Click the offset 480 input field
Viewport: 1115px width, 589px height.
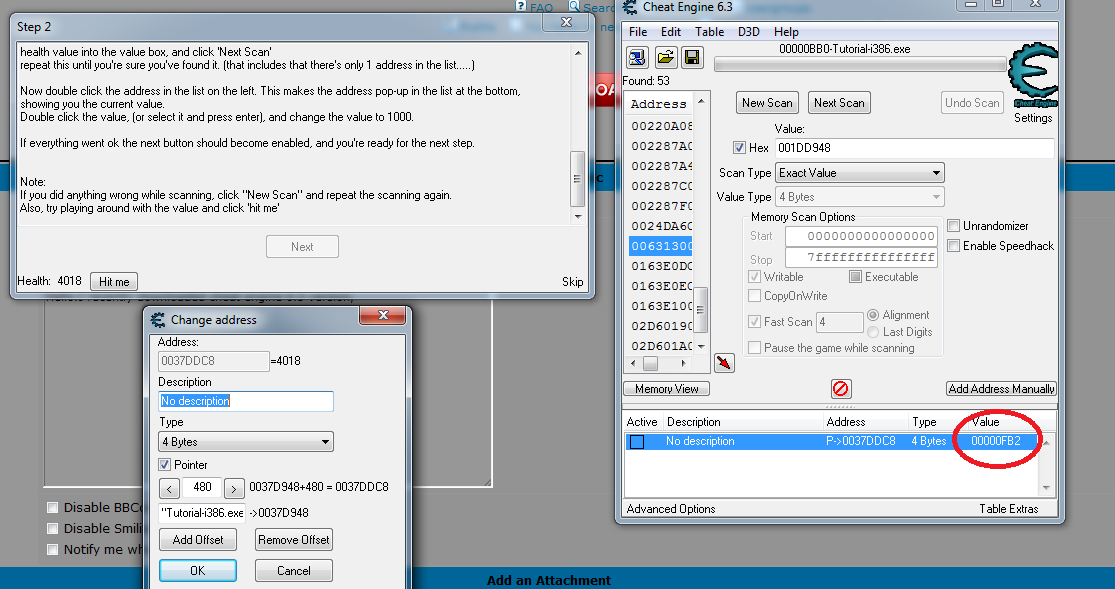202,487
